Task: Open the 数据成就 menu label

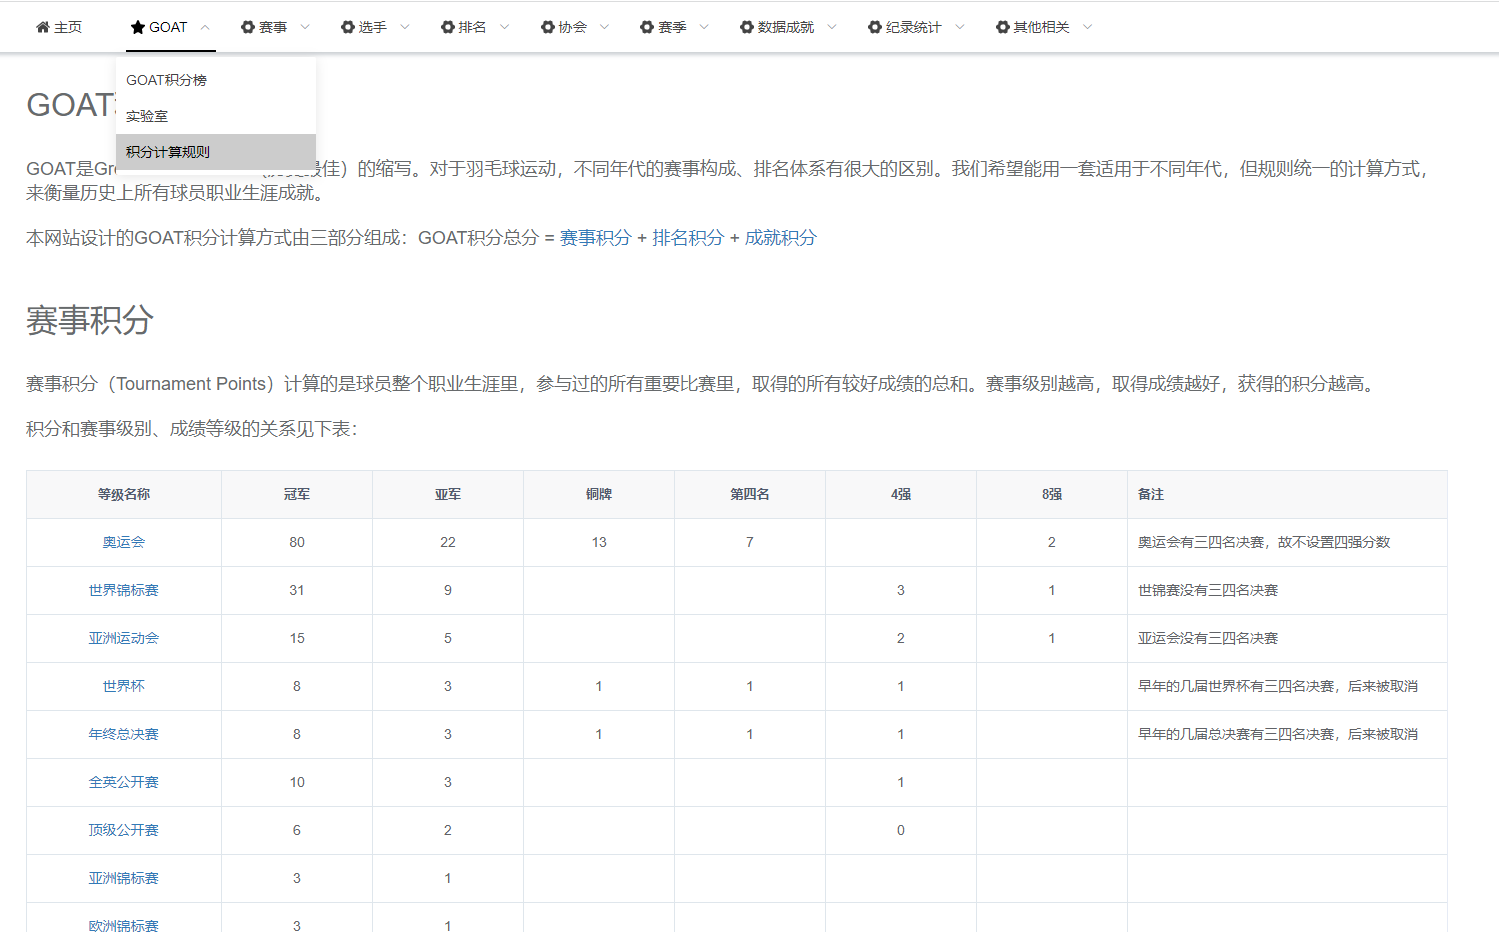Action: [786, 27]
